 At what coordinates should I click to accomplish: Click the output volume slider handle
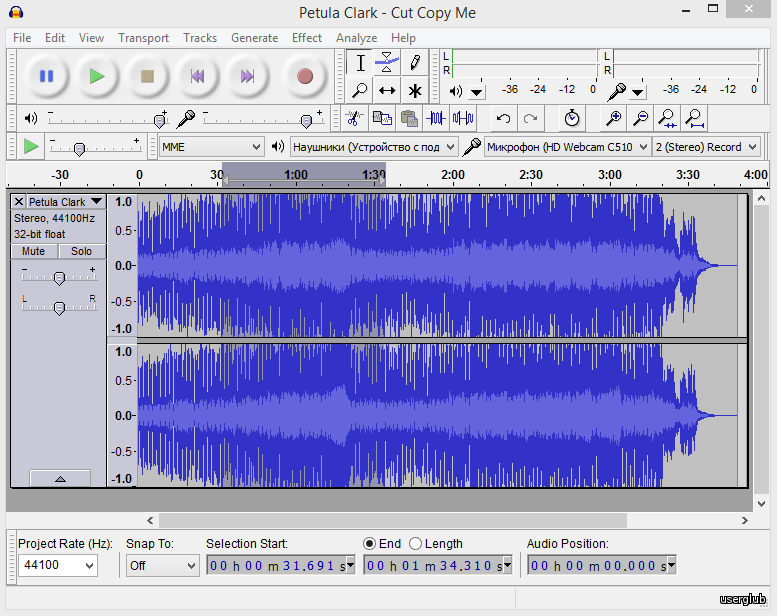pos(160,120)
